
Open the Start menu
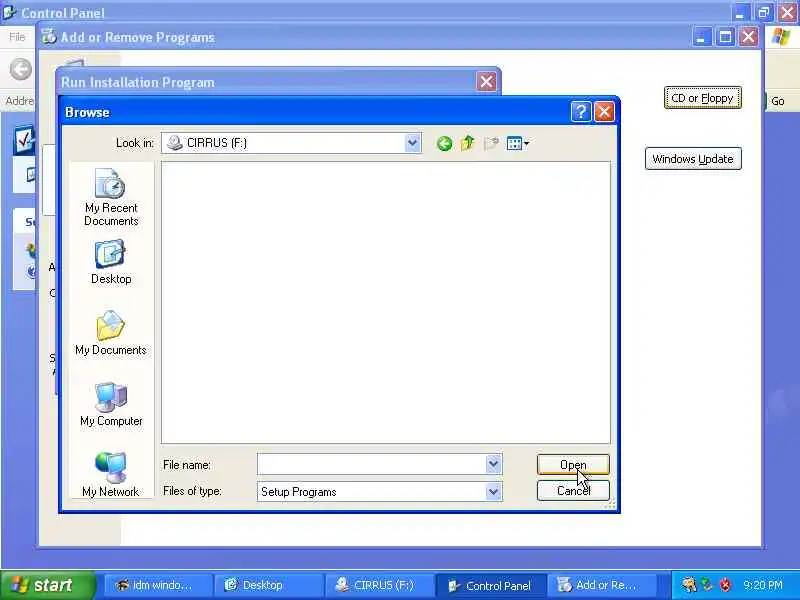pos(47,585)
